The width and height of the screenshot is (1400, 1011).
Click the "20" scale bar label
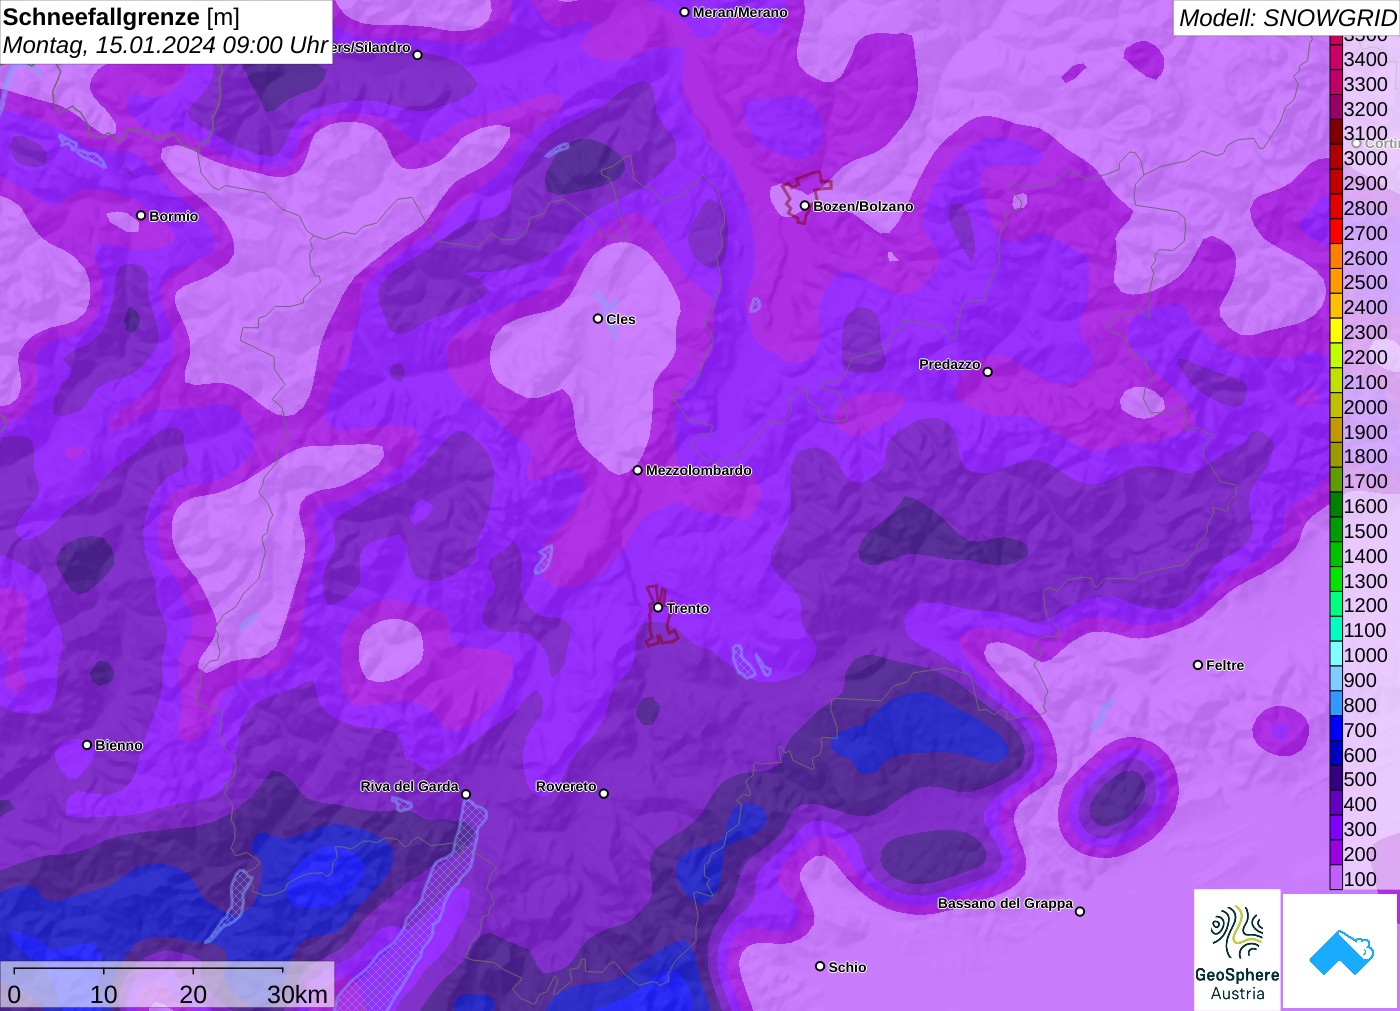[x=193, y=994]
